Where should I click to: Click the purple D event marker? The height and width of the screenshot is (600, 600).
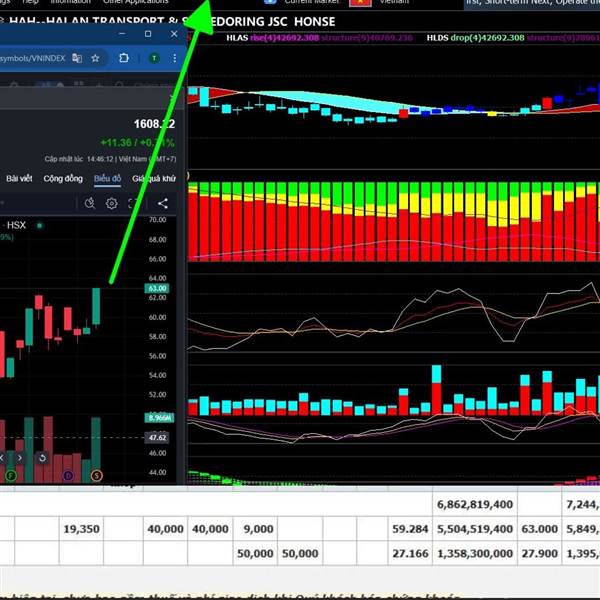pos(68,476)
